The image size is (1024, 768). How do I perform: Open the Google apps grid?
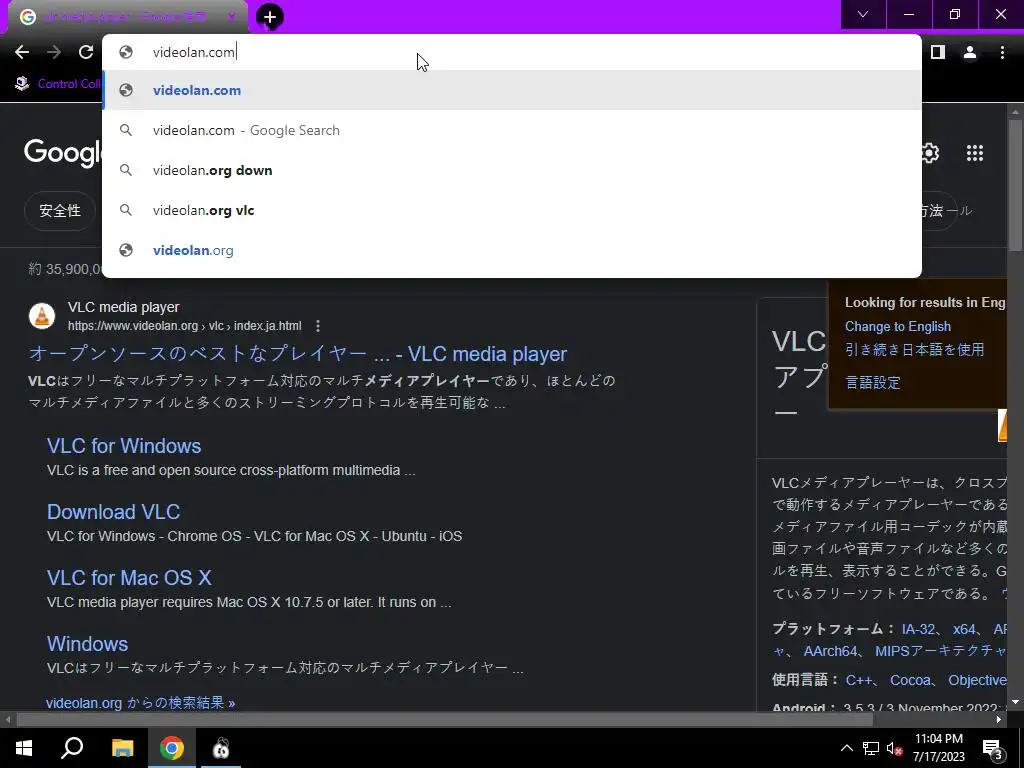[974, 153]
